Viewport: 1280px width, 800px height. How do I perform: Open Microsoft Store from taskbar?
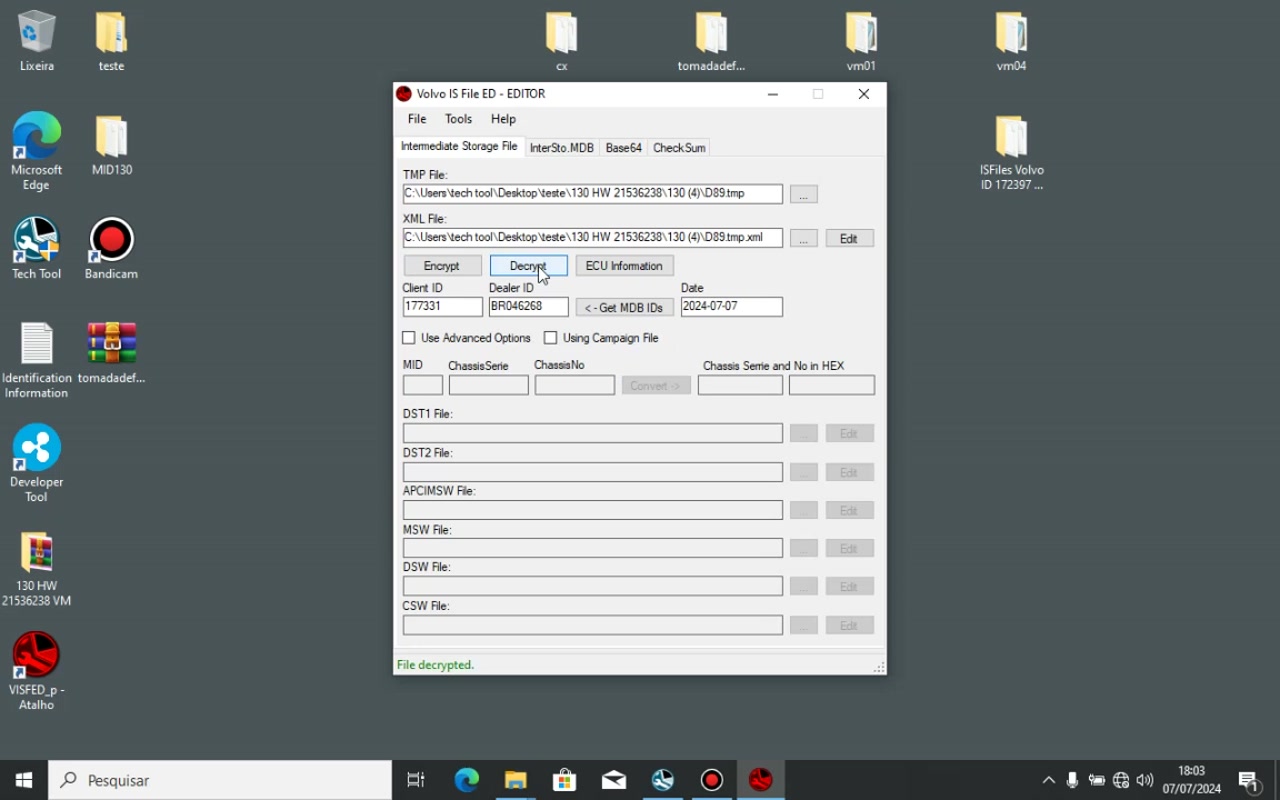564,780
